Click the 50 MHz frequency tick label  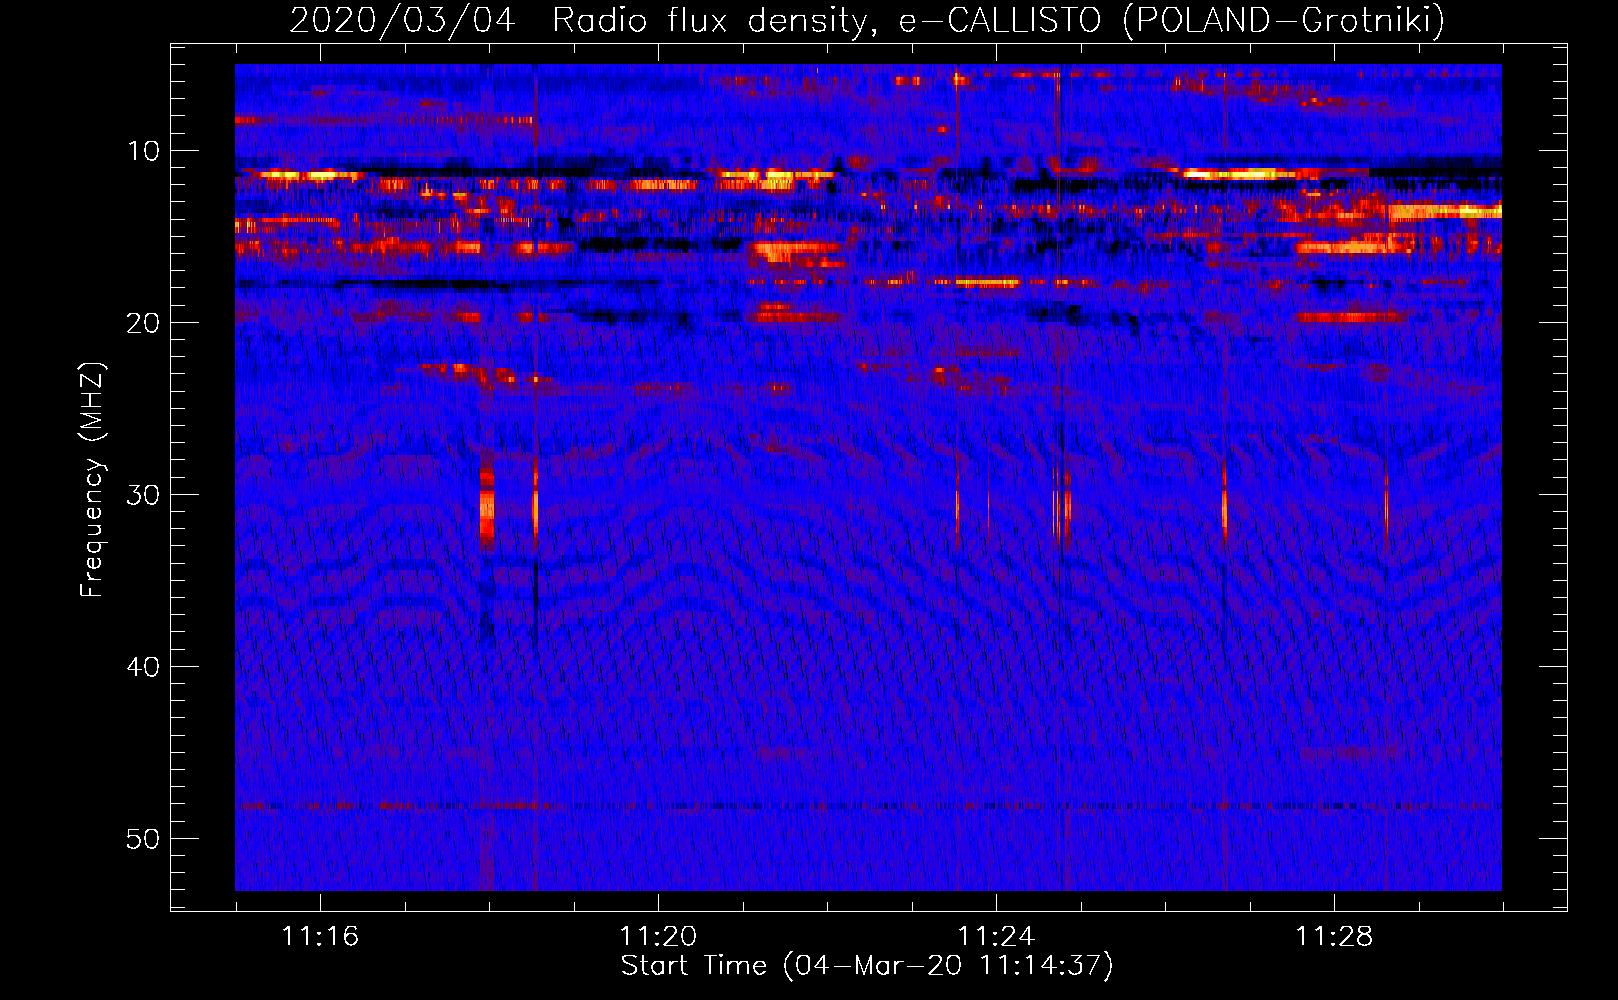(144, 839)
